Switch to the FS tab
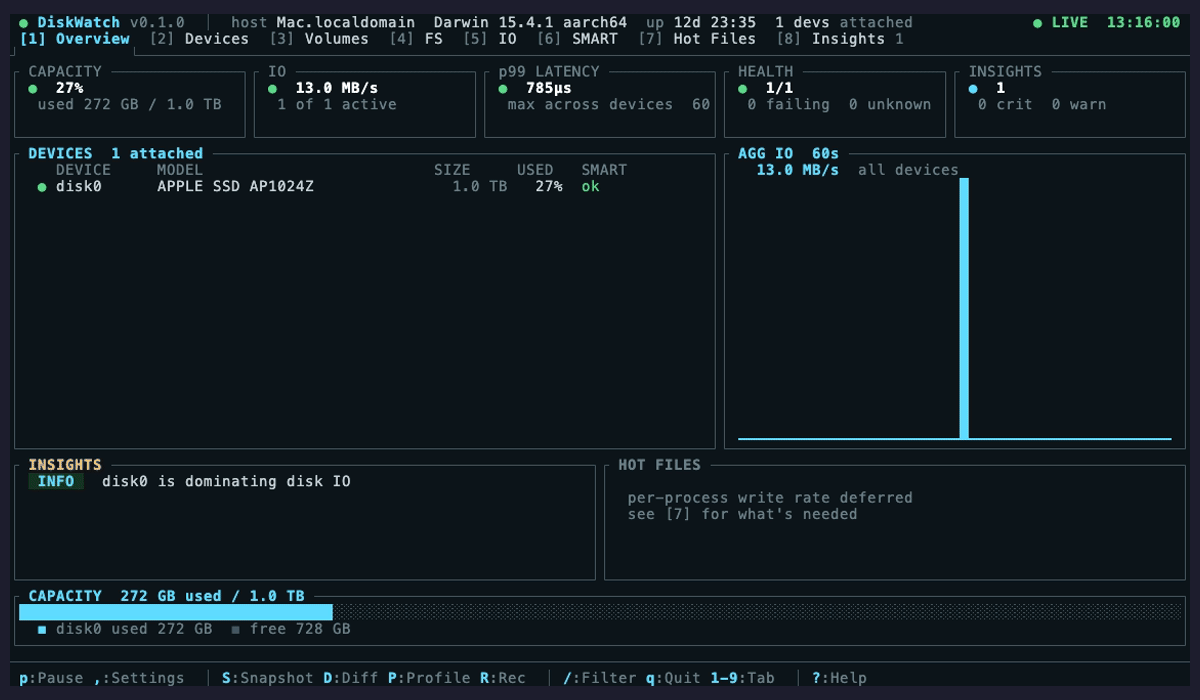The image size is (1200, 700). coord(416,39)
